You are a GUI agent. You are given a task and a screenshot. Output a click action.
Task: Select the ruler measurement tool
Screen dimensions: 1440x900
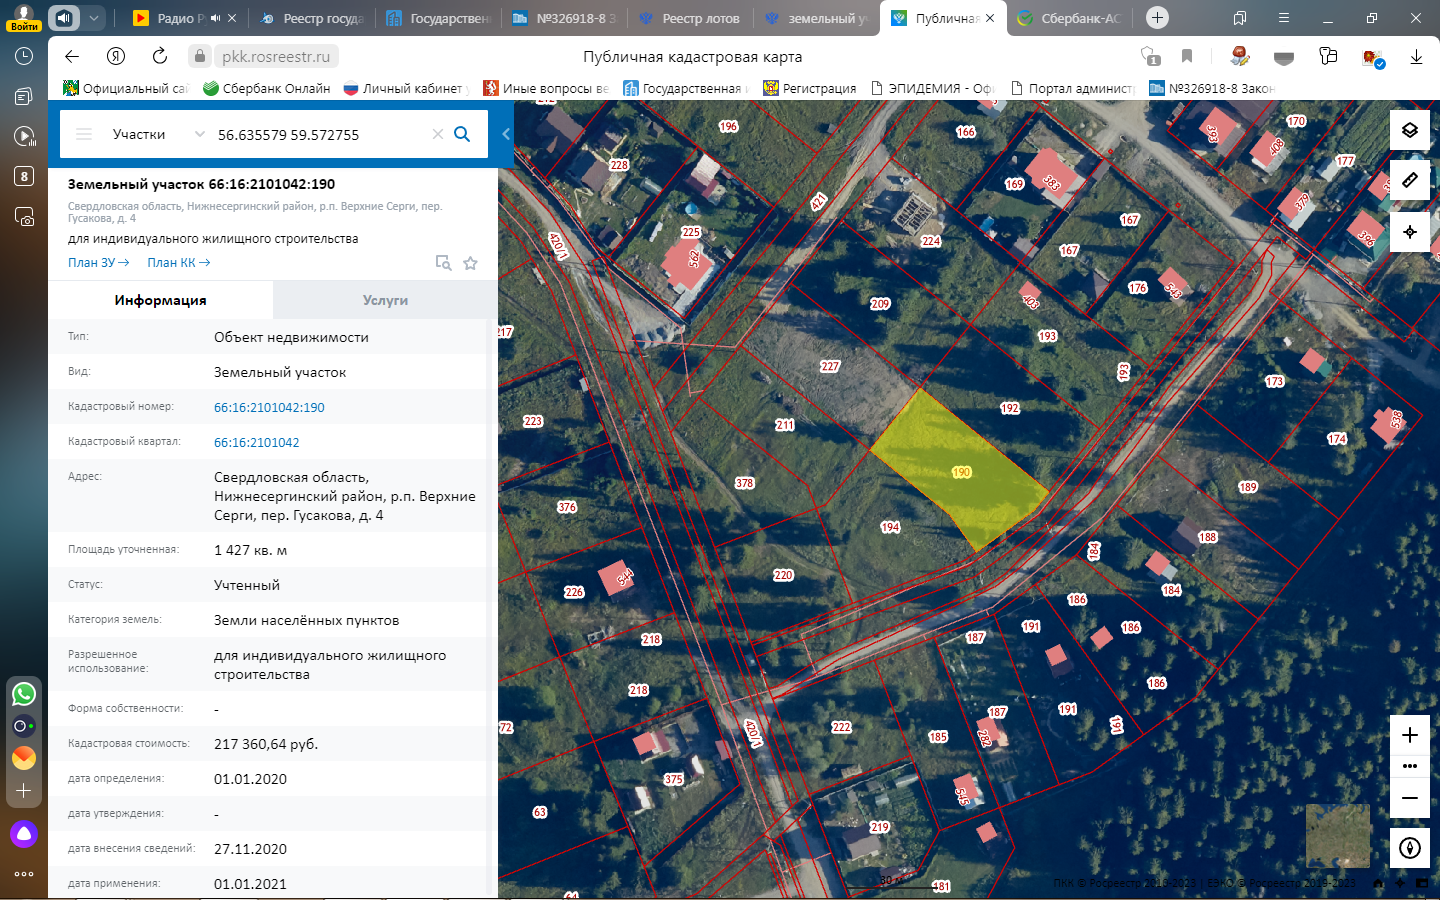point(1409,181)
